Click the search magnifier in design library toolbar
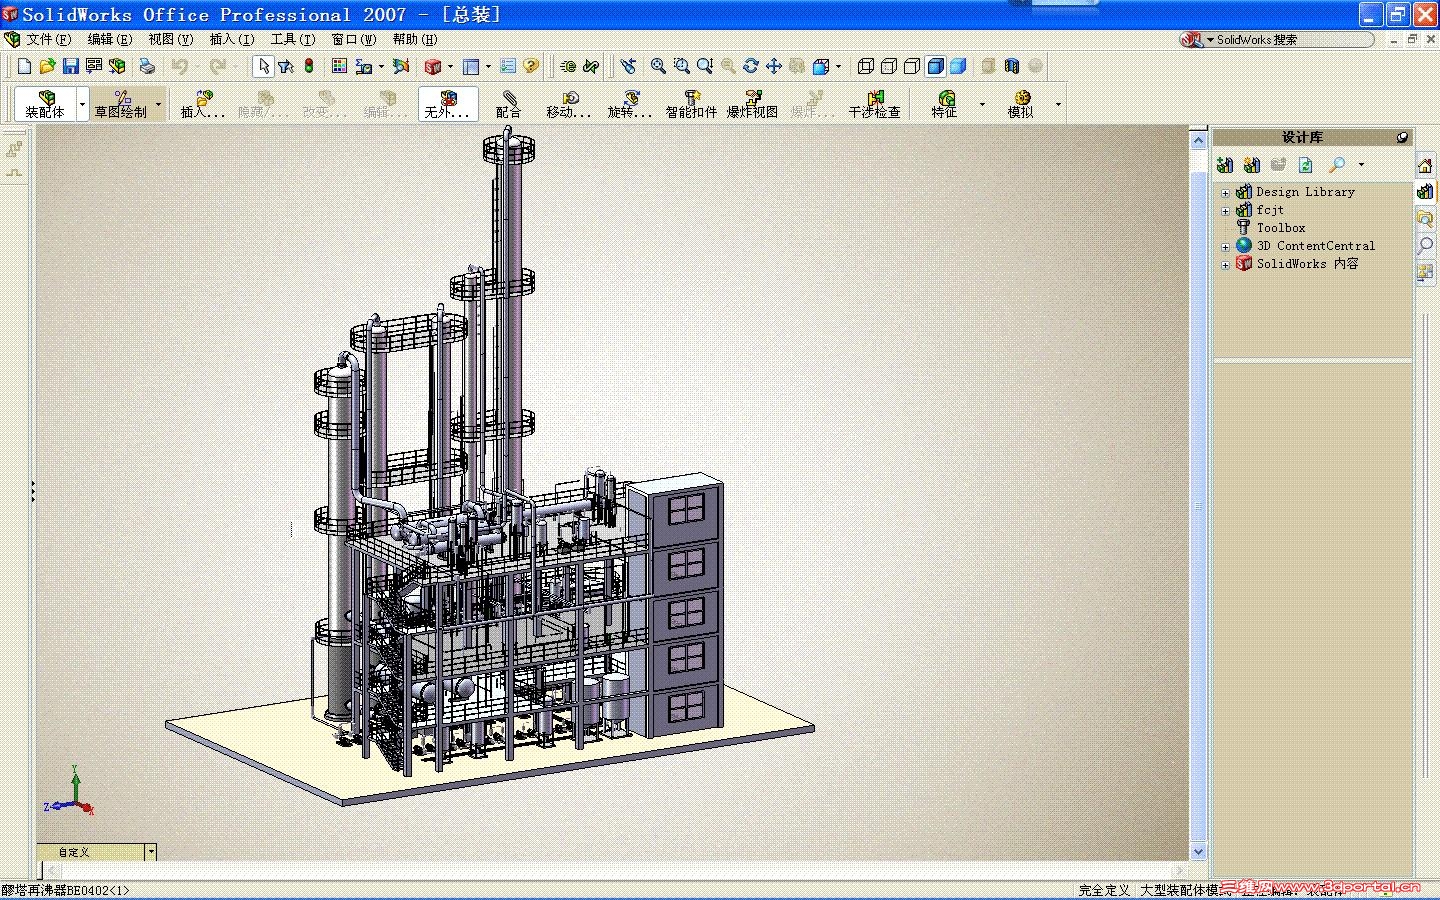 click(1336, 165)
